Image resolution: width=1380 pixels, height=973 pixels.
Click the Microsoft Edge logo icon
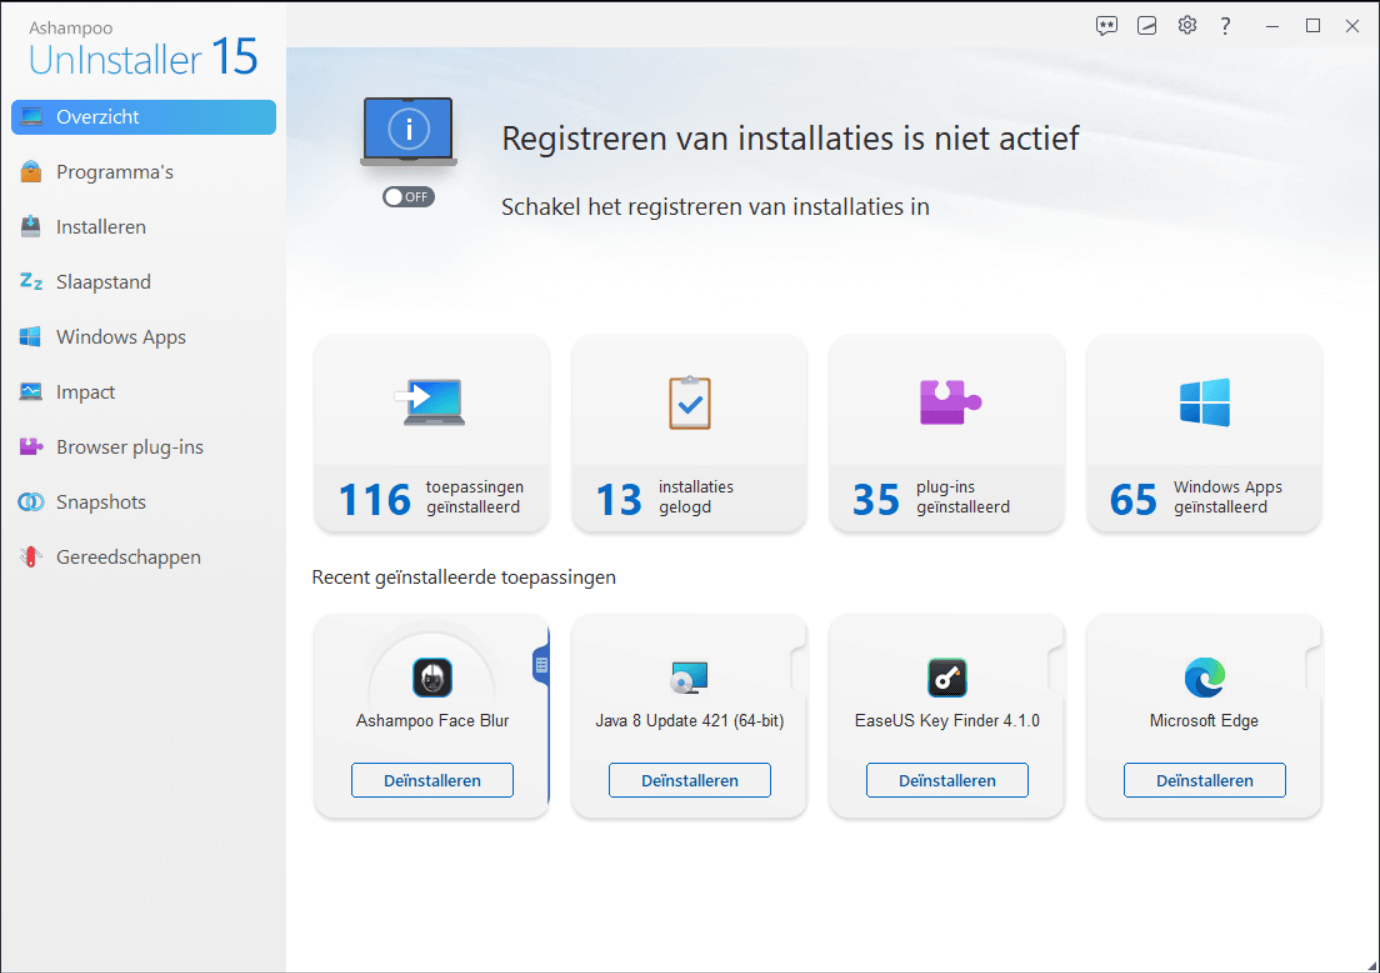1205,678
